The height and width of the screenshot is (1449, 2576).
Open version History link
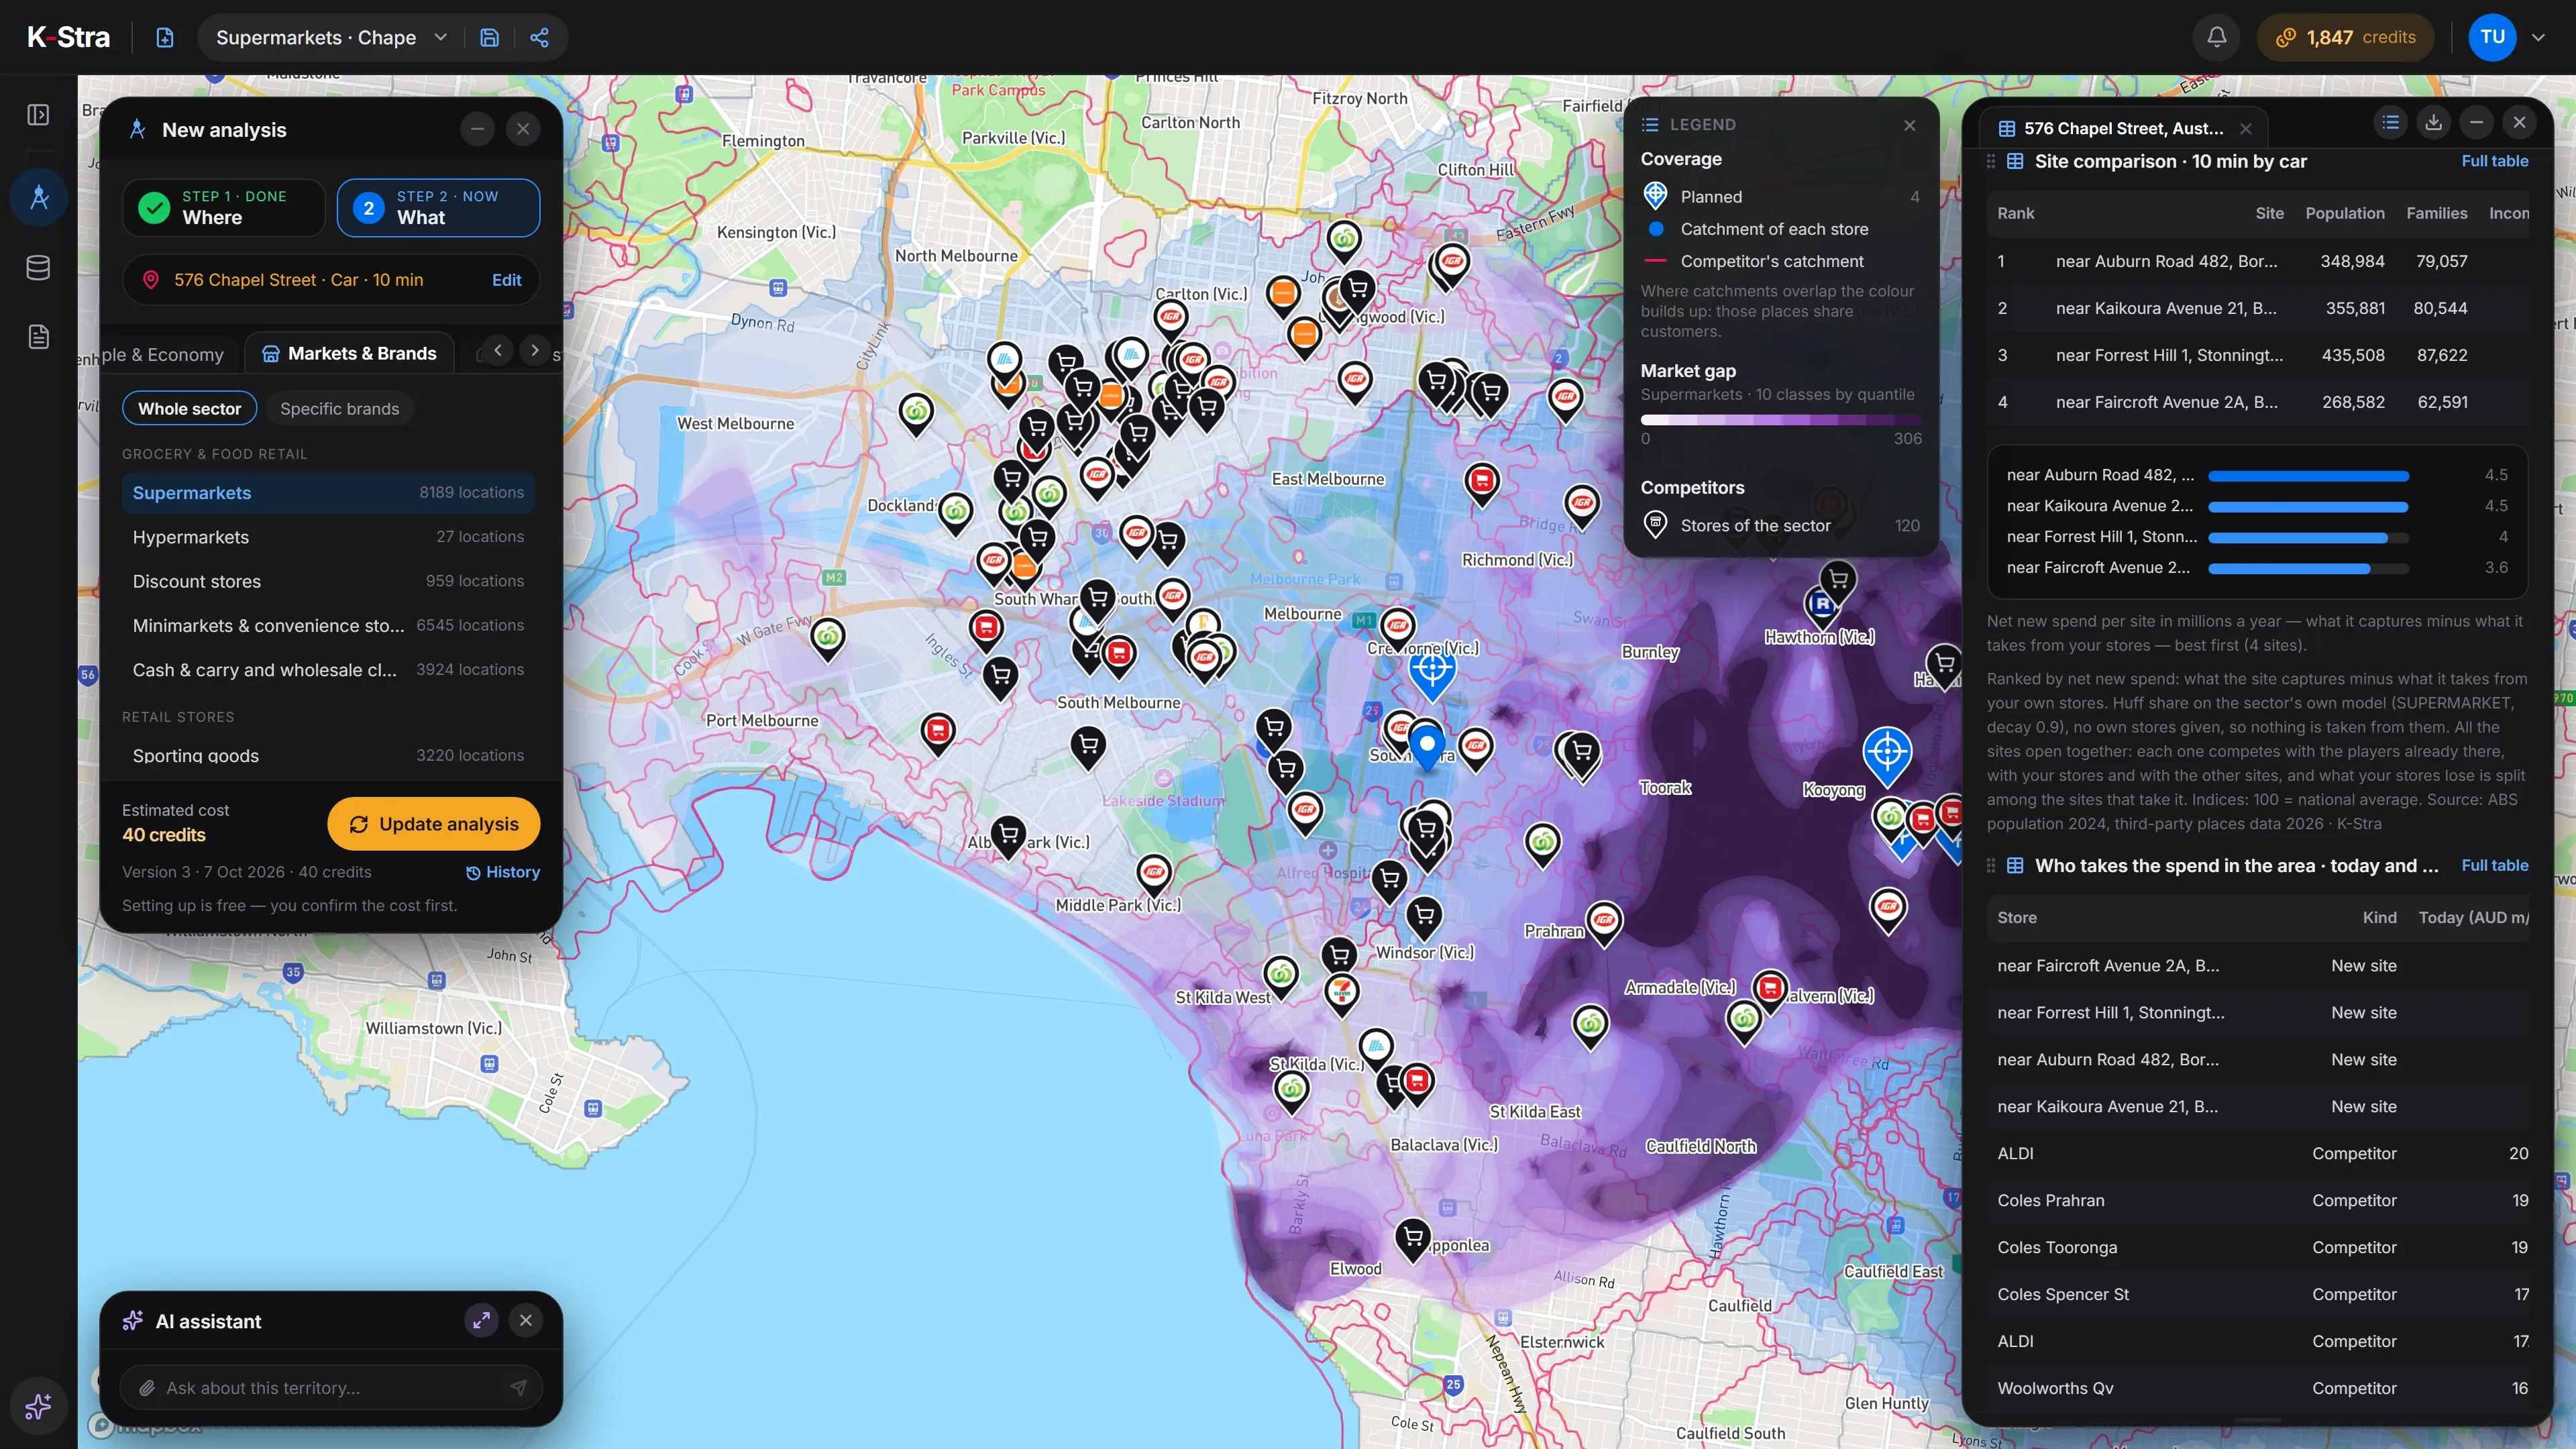point(503,872)
